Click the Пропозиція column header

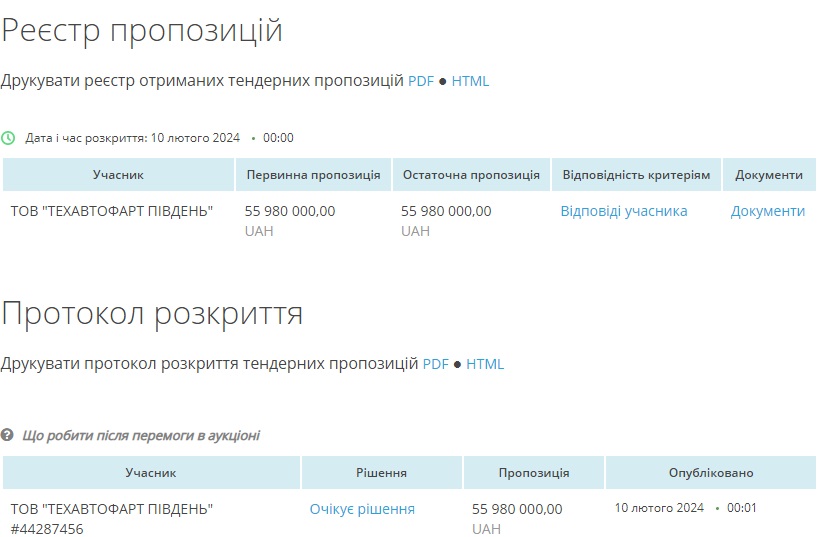click(x=534, y=473)
